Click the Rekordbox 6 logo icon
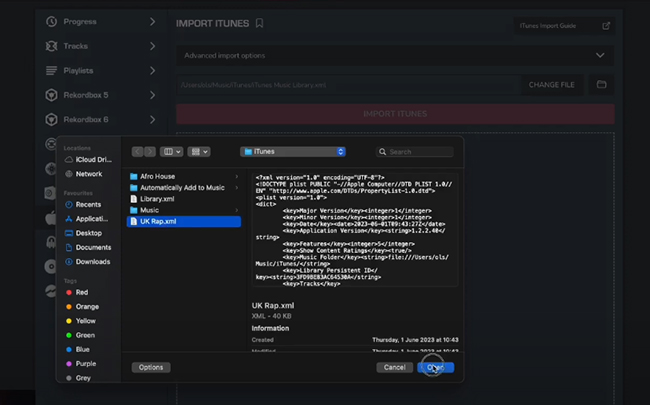Viewport: 650px width, 405px height. pyautogui.click(x=51, y=119)
